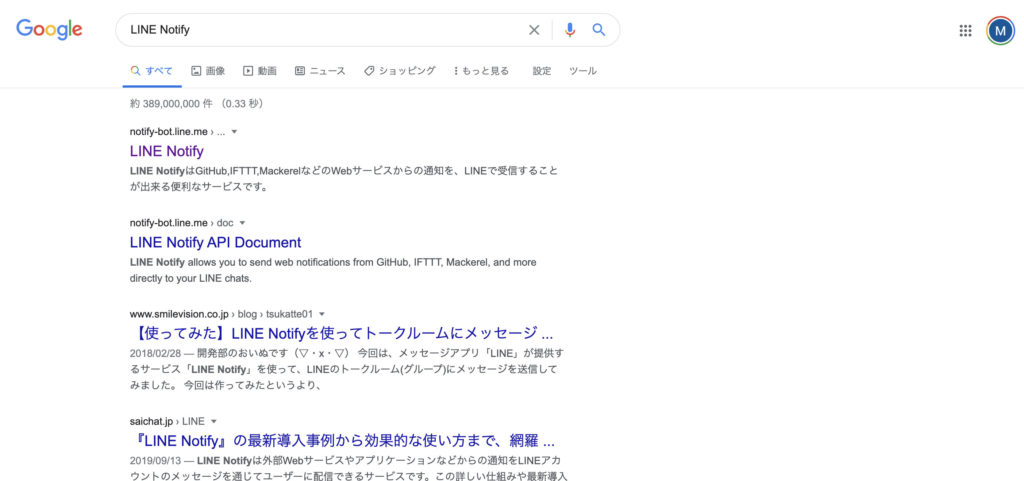Viewport: 1024px width, 481px height.
Task: Switch to the 動画 (Videos) tab
Action: 260,71
